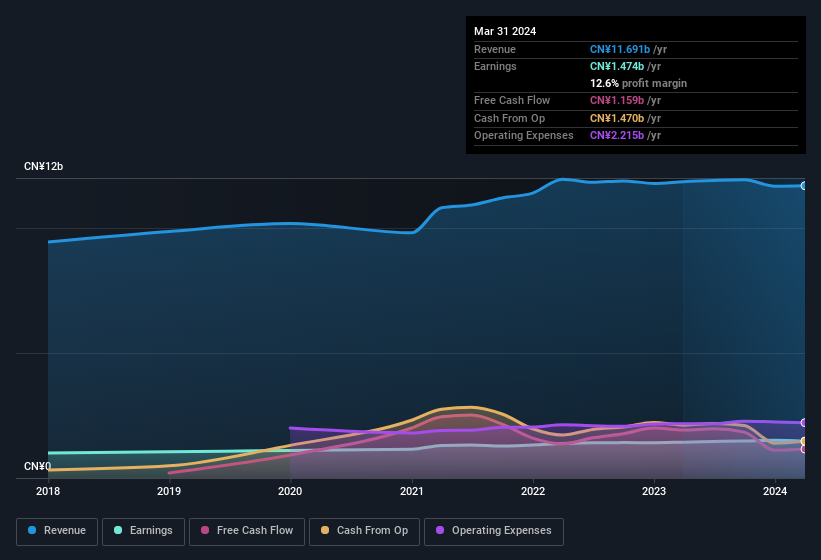Click the CN¥0 y-axis label

[x=38, y=466]
